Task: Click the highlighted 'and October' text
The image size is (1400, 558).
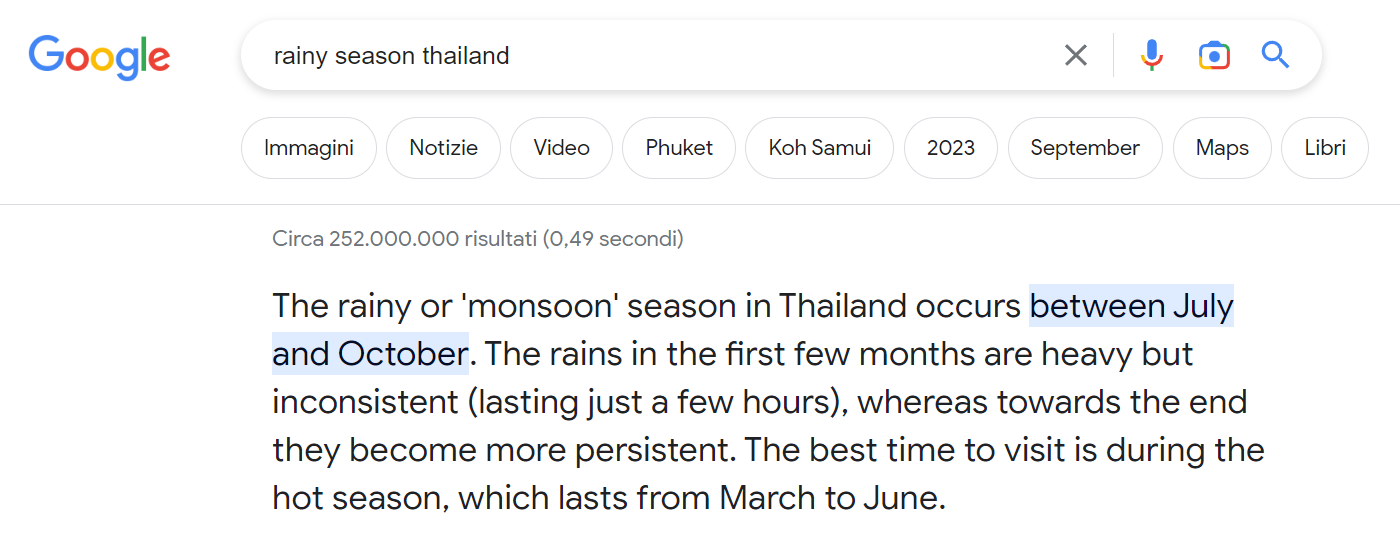Action: coord(370,353)
